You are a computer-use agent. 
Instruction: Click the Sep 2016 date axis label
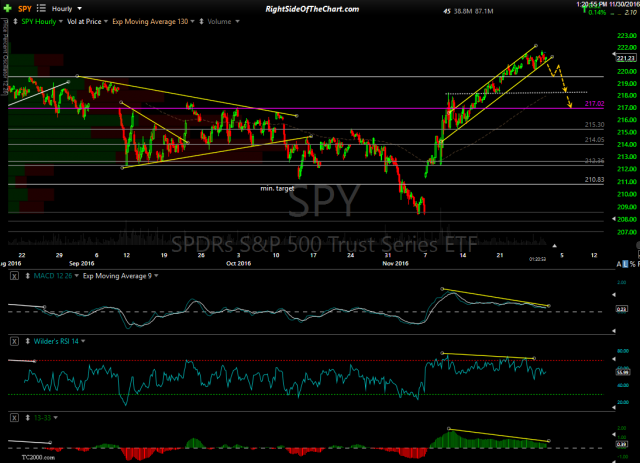coord(82,263)
